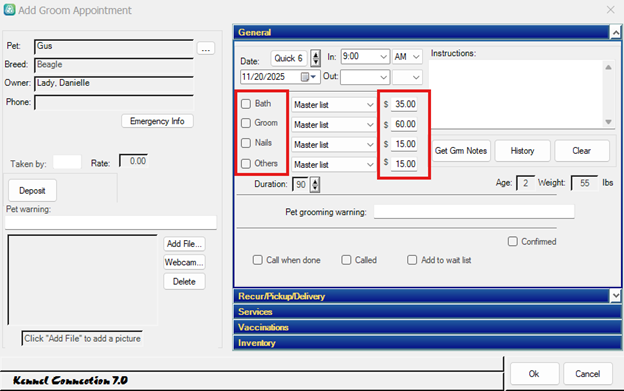Click the Webcam... button
624x391 pixels.
click(184, 263)
